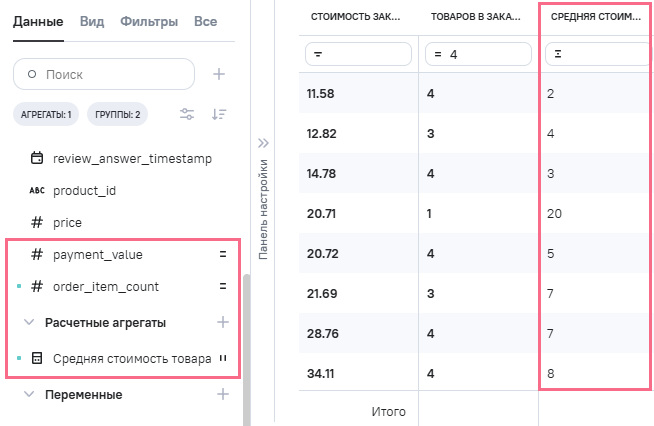Toggle the equals marker on payment_value

click(223, 255)
